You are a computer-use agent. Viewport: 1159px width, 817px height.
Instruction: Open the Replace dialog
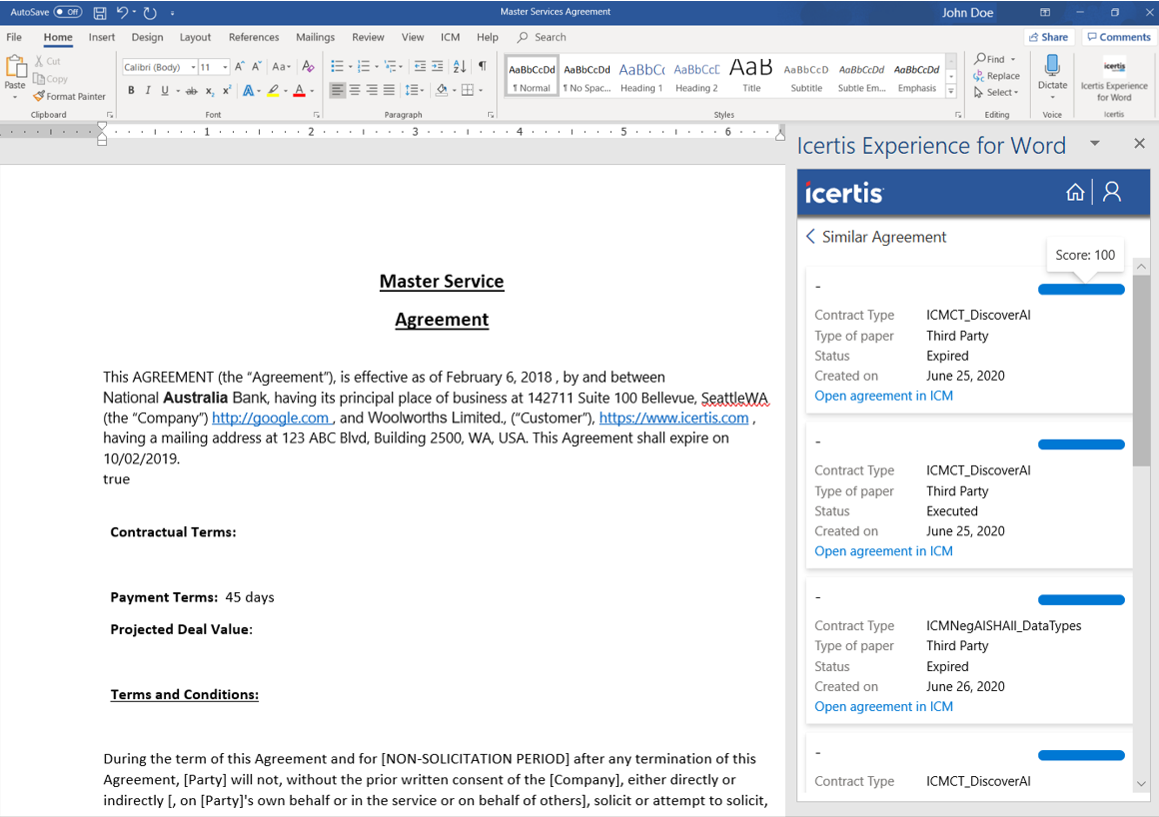tap(996, 75)
